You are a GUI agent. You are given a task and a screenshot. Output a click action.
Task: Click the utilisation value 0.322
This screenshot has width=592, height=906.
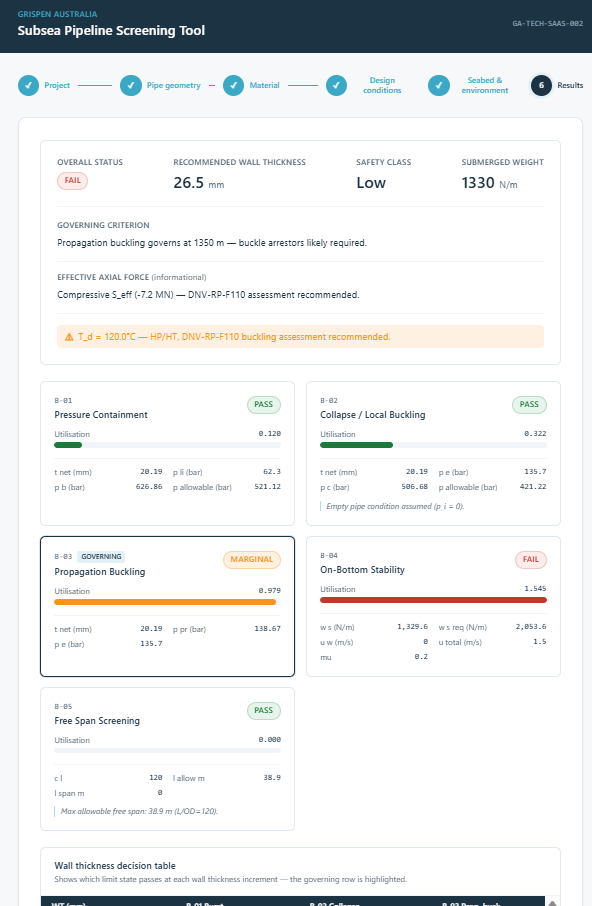[535, 433]
